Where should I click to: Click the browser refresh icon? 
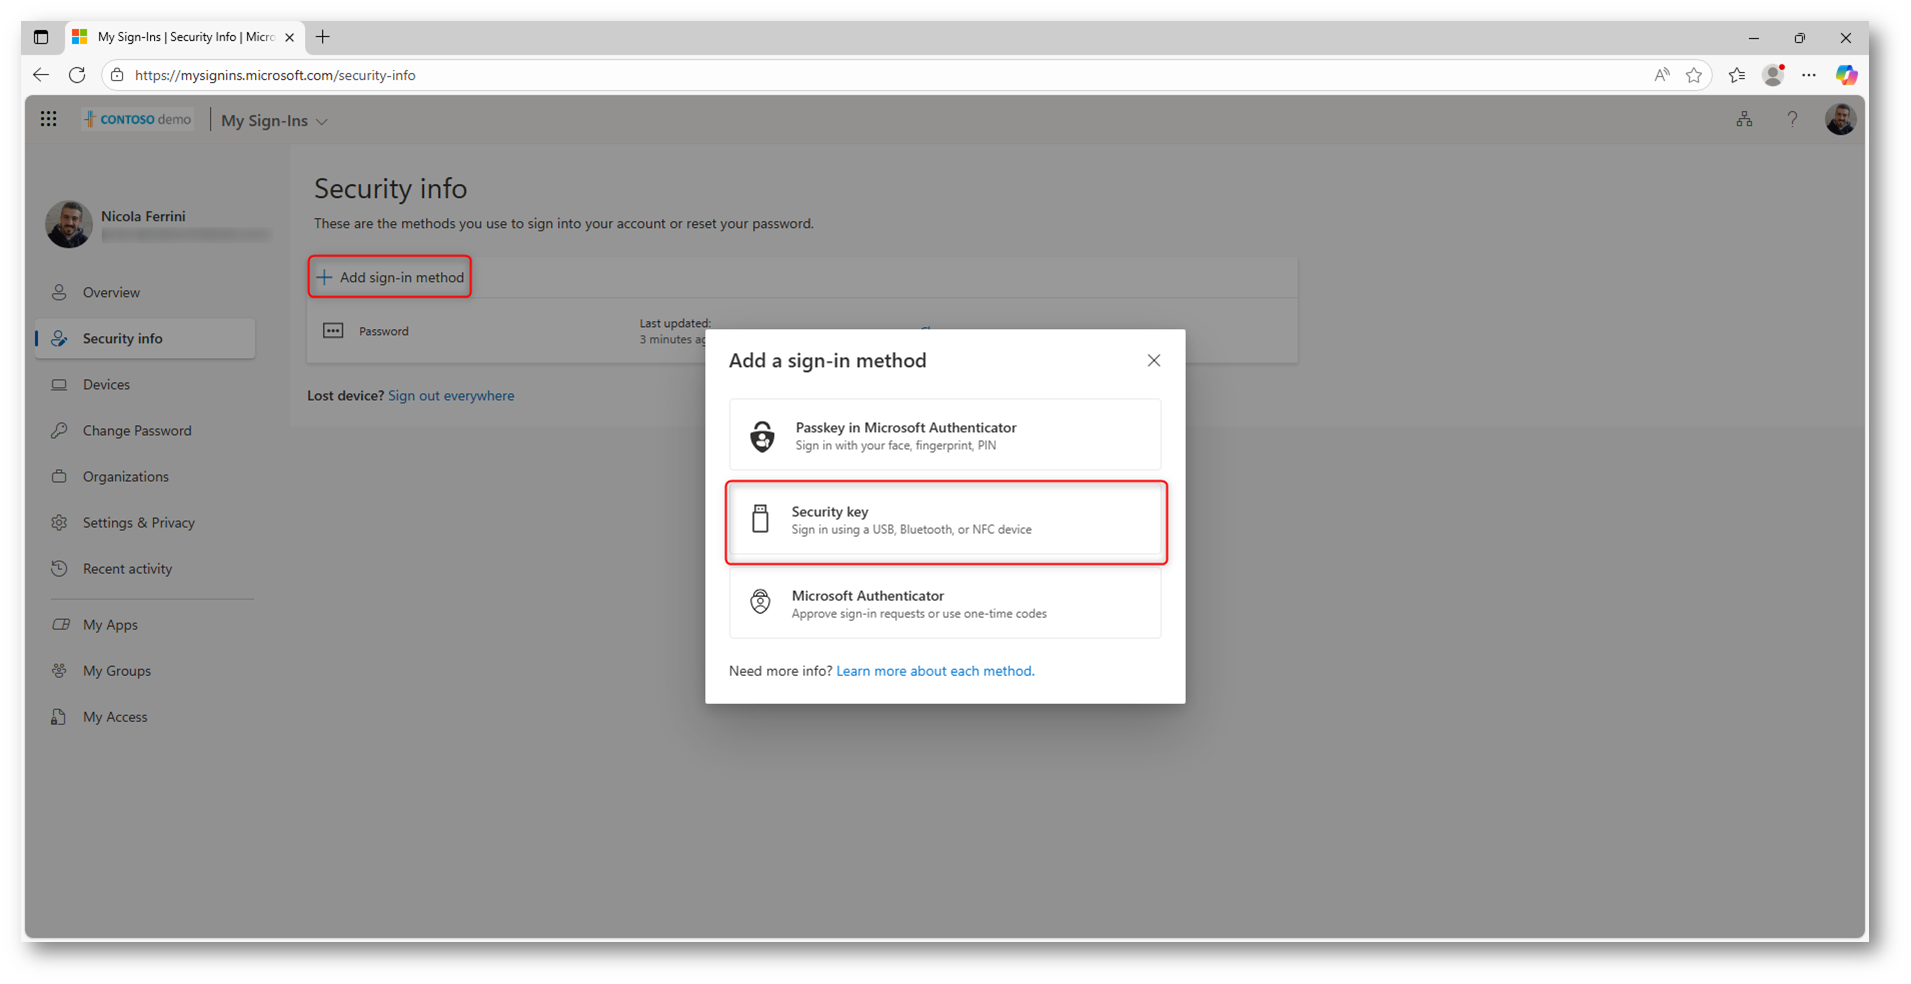(77, 75)
